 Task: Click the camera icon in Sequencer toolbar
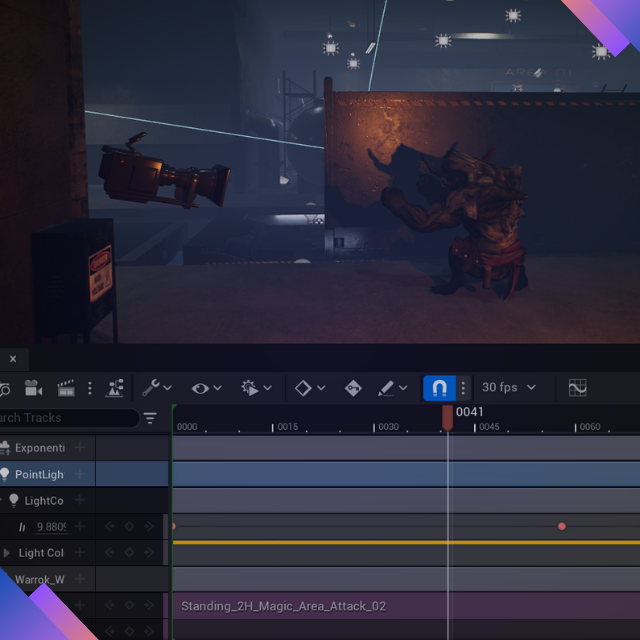(x=33, y=388)
